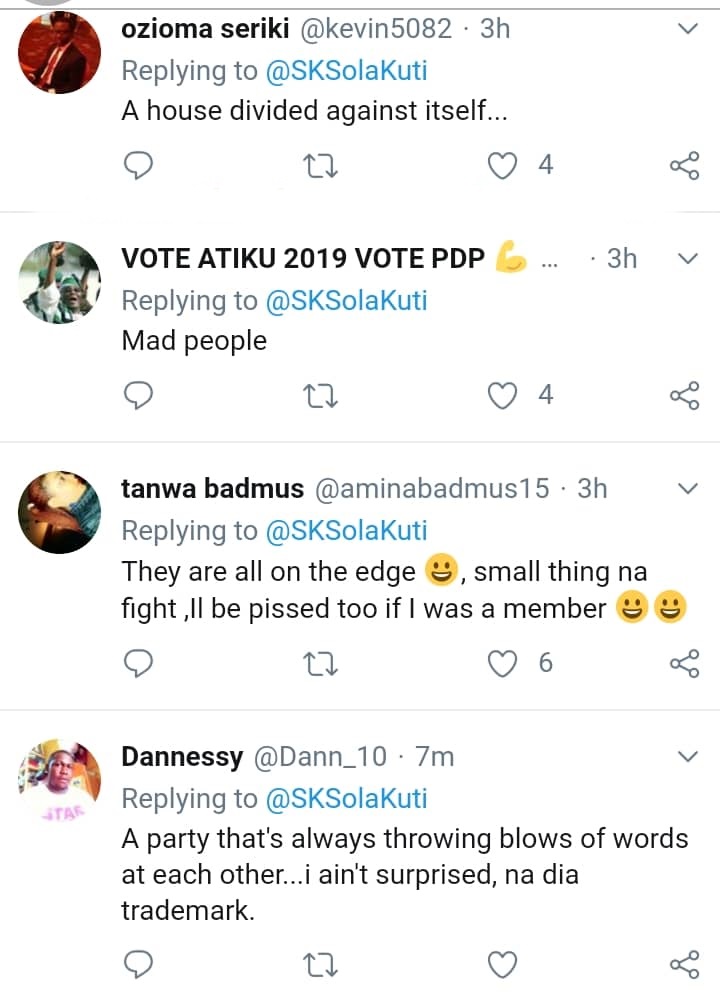Retweet ozioma seriki's tweet
The width and height of the screenshot is (720, 992).
(x=320, y=165)
